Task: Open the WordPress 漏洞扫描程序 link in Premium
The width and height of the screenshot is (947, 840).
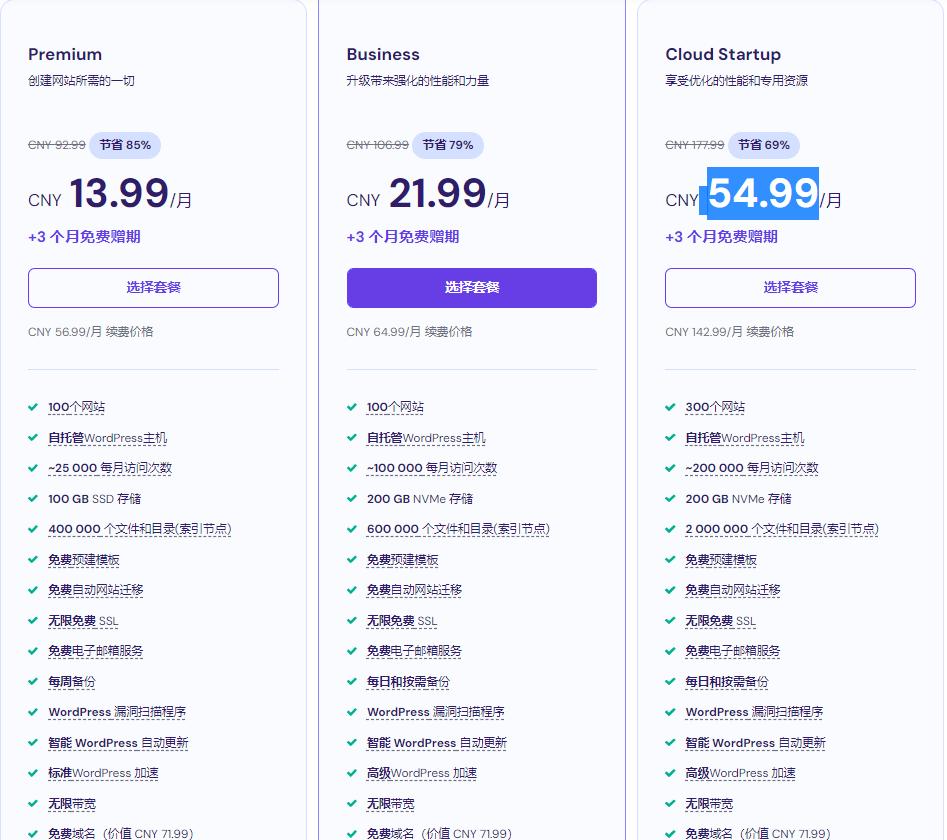Action: click(x=118, y=712)
